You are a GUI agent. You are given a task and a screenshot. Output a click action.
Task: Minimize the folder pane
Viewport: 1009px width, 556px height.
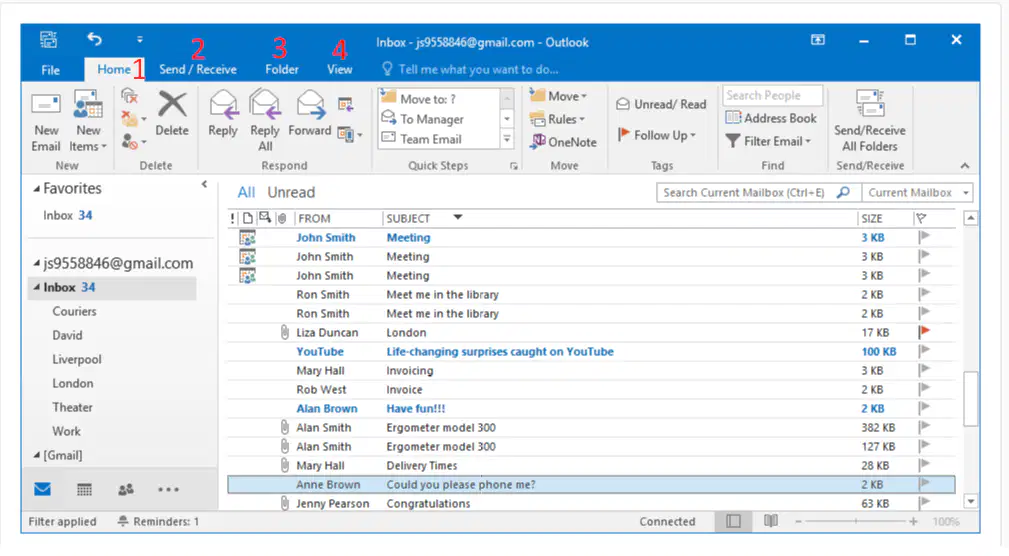point(204,185)
